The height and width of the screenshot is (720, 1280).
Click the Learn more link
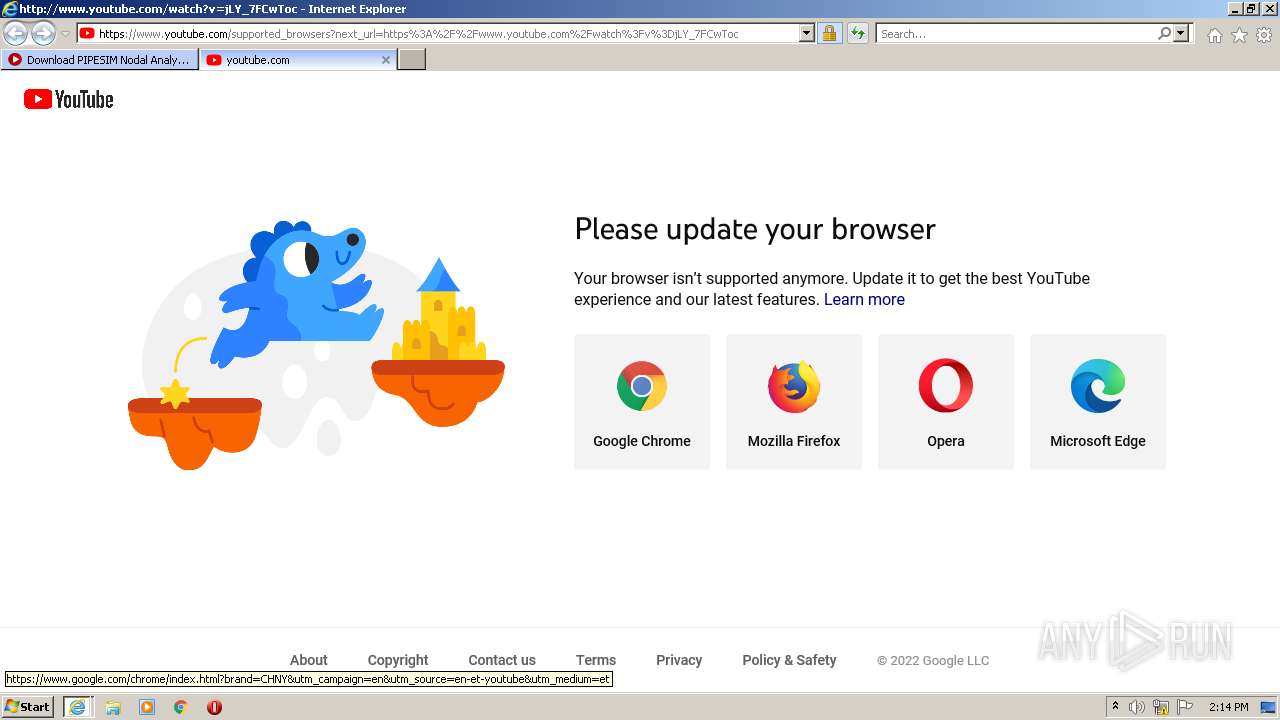(x=864, y=299)
